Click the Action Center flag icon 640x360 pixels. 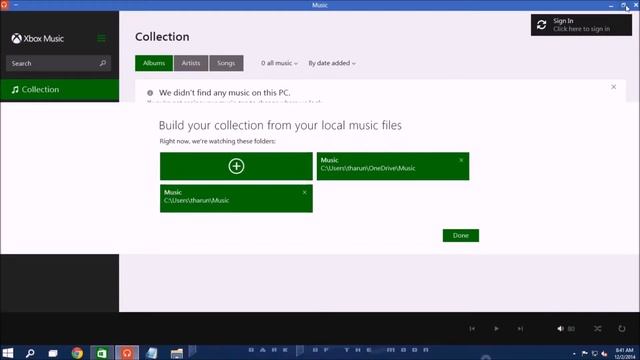click(584, 353)
